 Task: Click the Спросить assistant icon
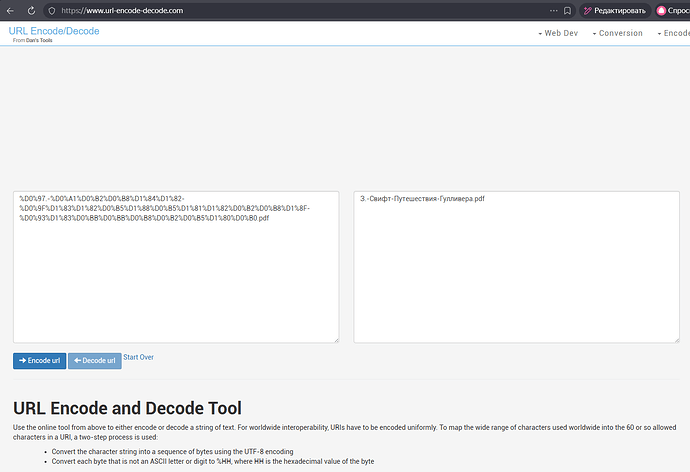(661, 10)
